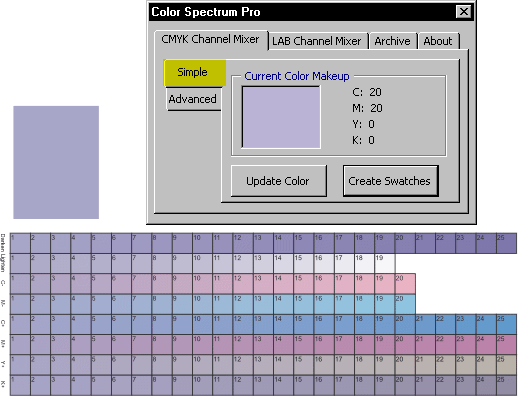This screenshot has height=396, width=518.
Task: Open the About tab
Action: (438, 41)
